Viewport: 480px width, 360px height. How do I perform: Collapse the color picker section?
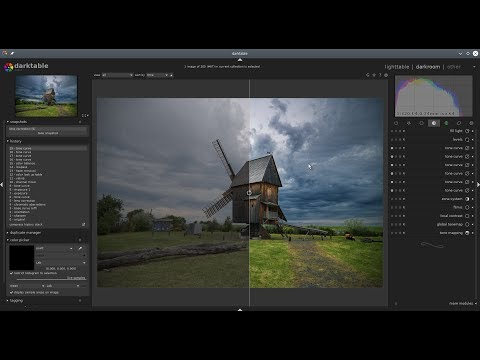(x=8, y=240)
